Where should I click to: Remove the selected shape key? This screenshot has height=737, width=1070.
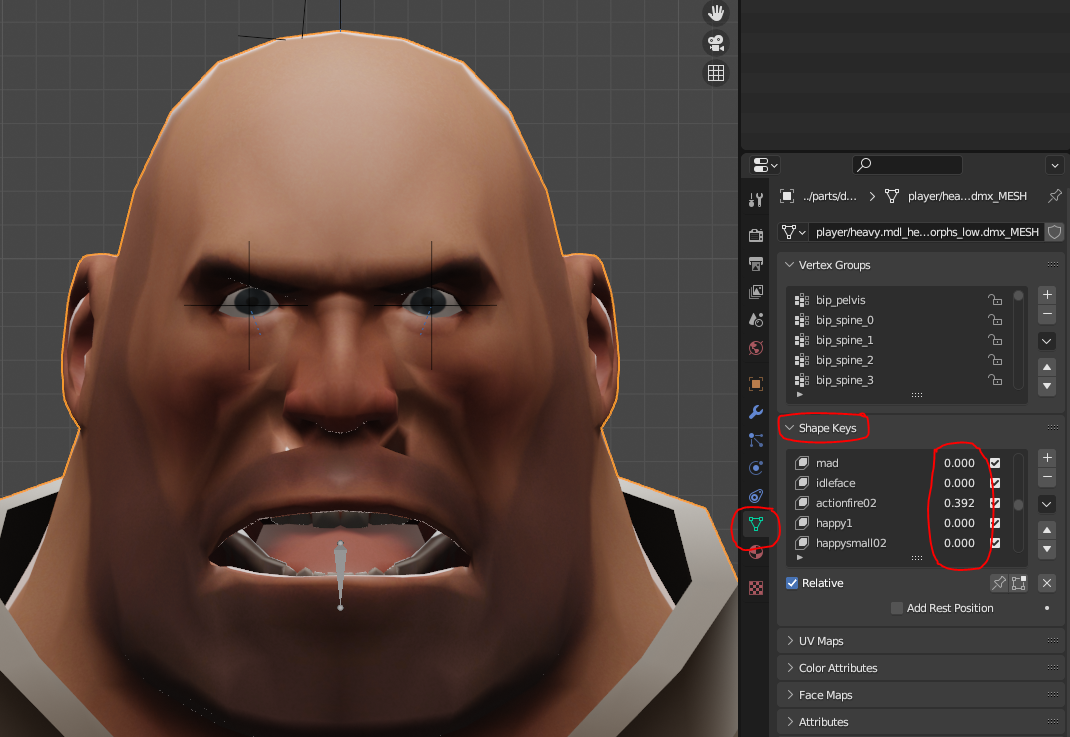click(1047, 476)
